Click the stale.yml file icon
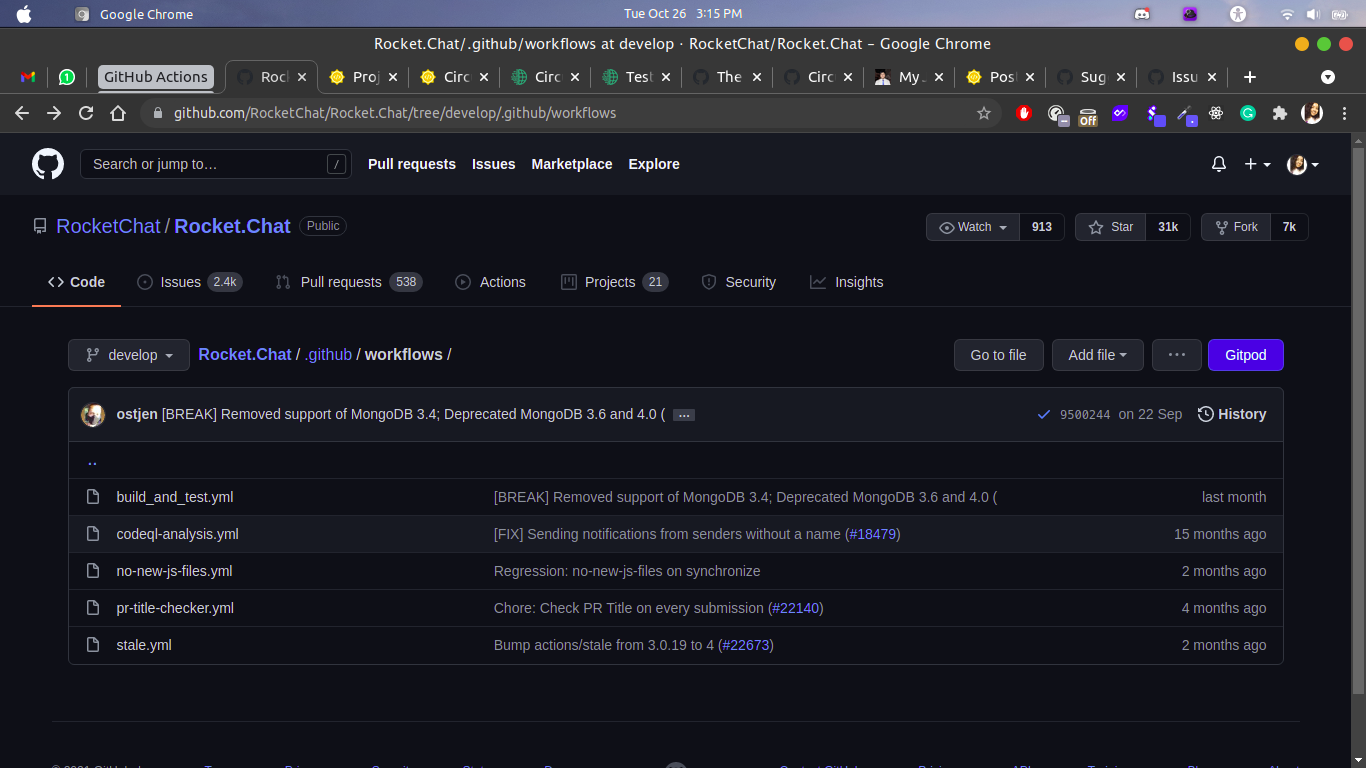Screen dimensions: 1366x768 click(93, 645)
